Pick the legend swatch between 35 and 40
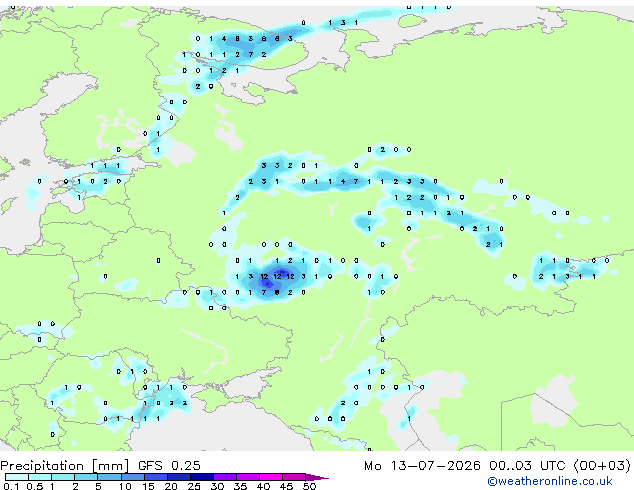The image size is (634, 490). click(x=248, y=477)
